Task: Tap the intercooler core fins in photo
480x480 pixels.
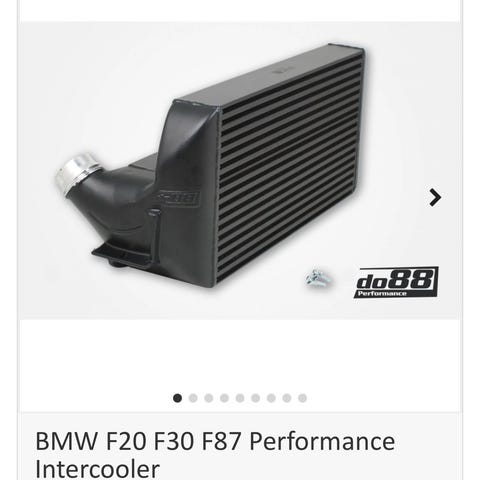Action: (x=290, y=167)
